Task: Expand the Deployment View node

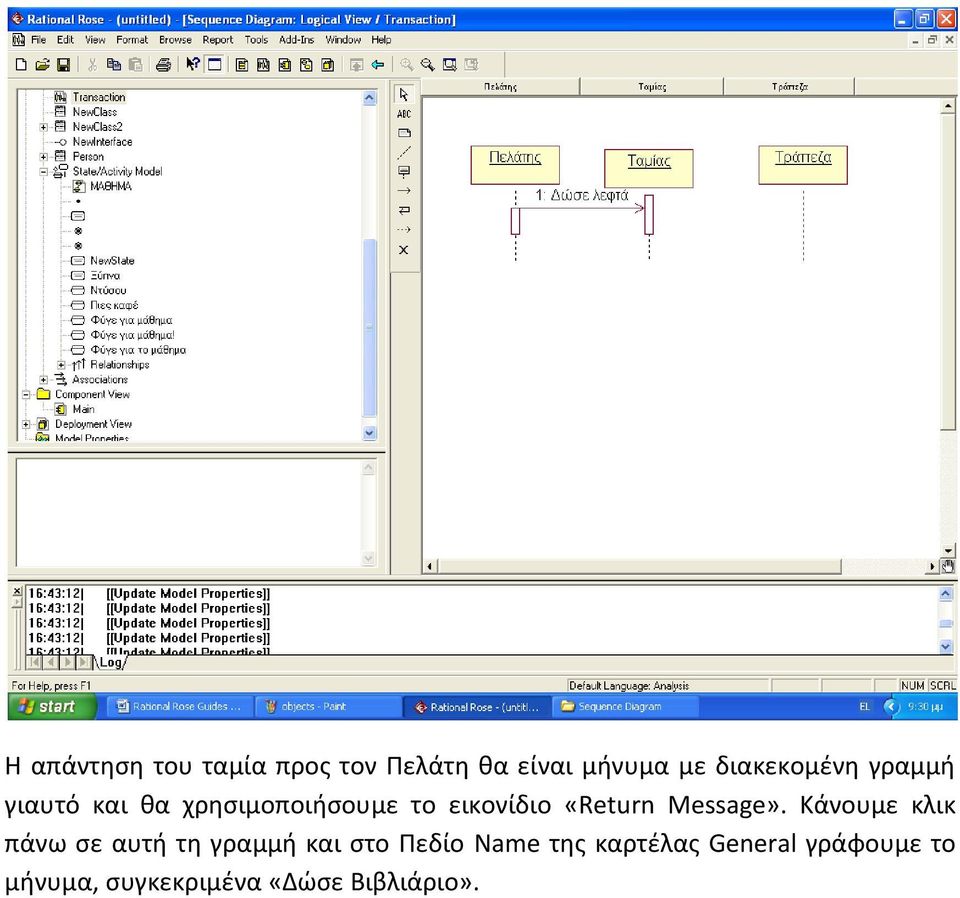Action: [26, 424]
